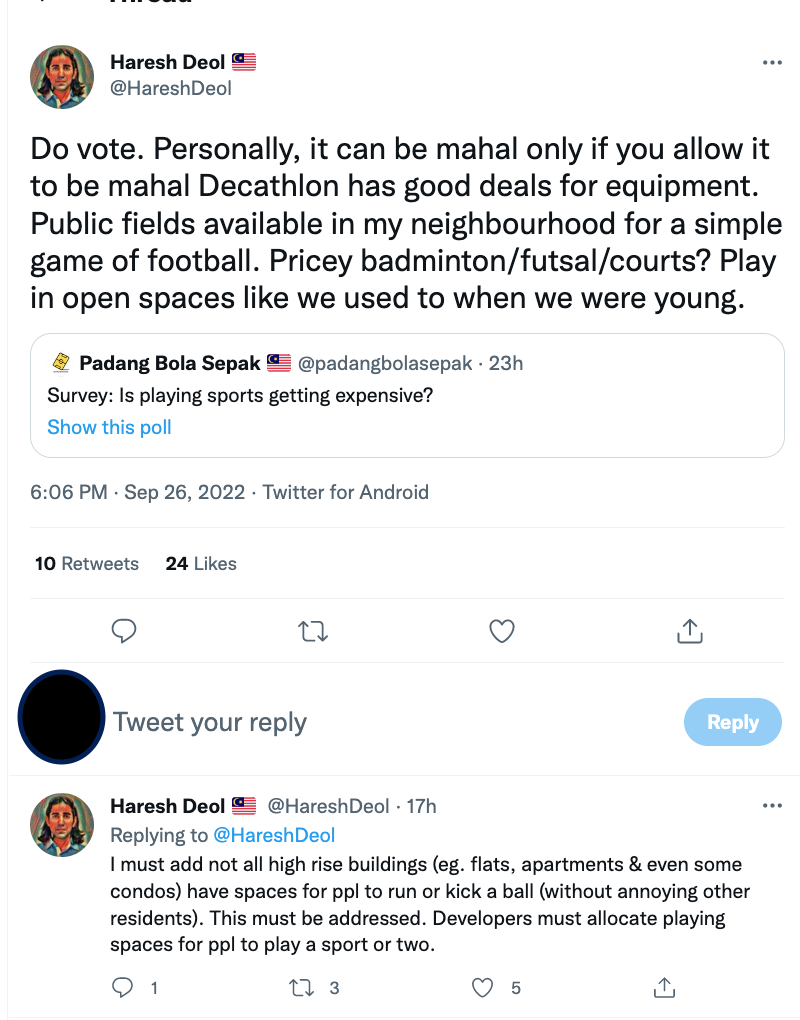Click @HareshDeol in Replying to line

[x=273, y=835]
